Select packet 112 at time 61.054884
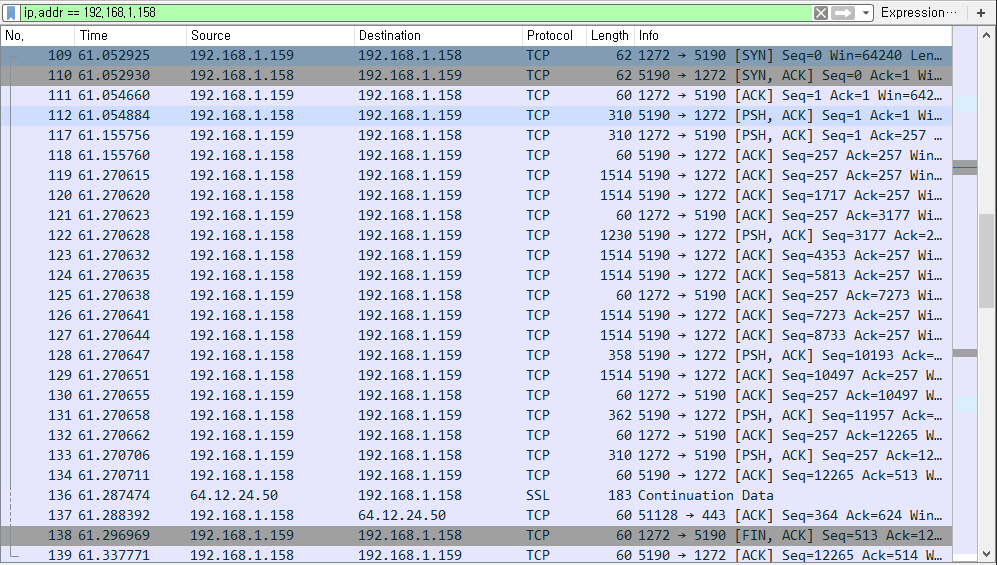 tap(476, 115)
